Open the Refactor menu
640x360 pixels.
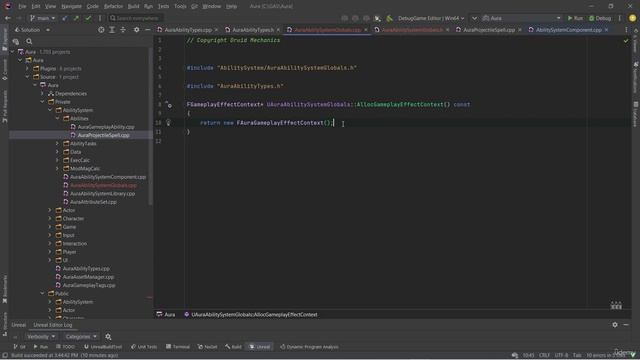click(113, 7)
